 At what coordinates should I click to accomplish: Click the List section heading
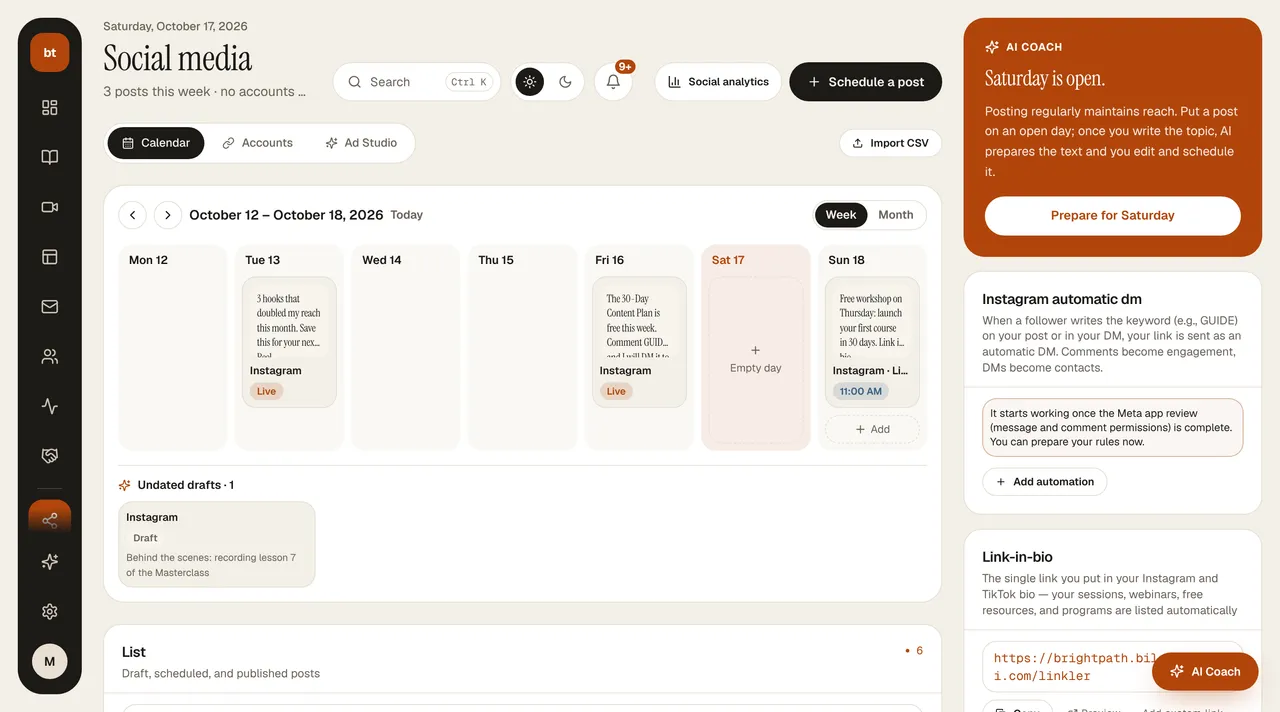[134, 652]
